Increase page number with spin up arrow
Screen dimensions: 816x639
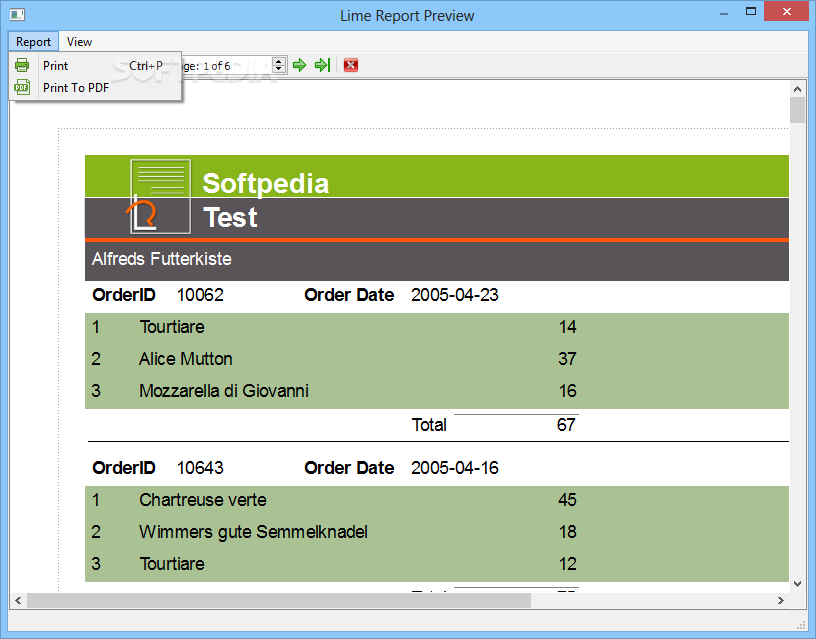click(279, 61)
